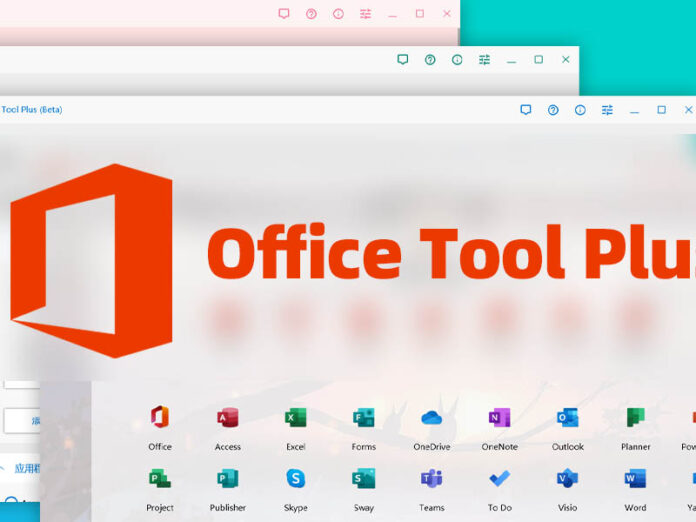Click the Planner app icon
696x522 pixels.
click(635, 418)
